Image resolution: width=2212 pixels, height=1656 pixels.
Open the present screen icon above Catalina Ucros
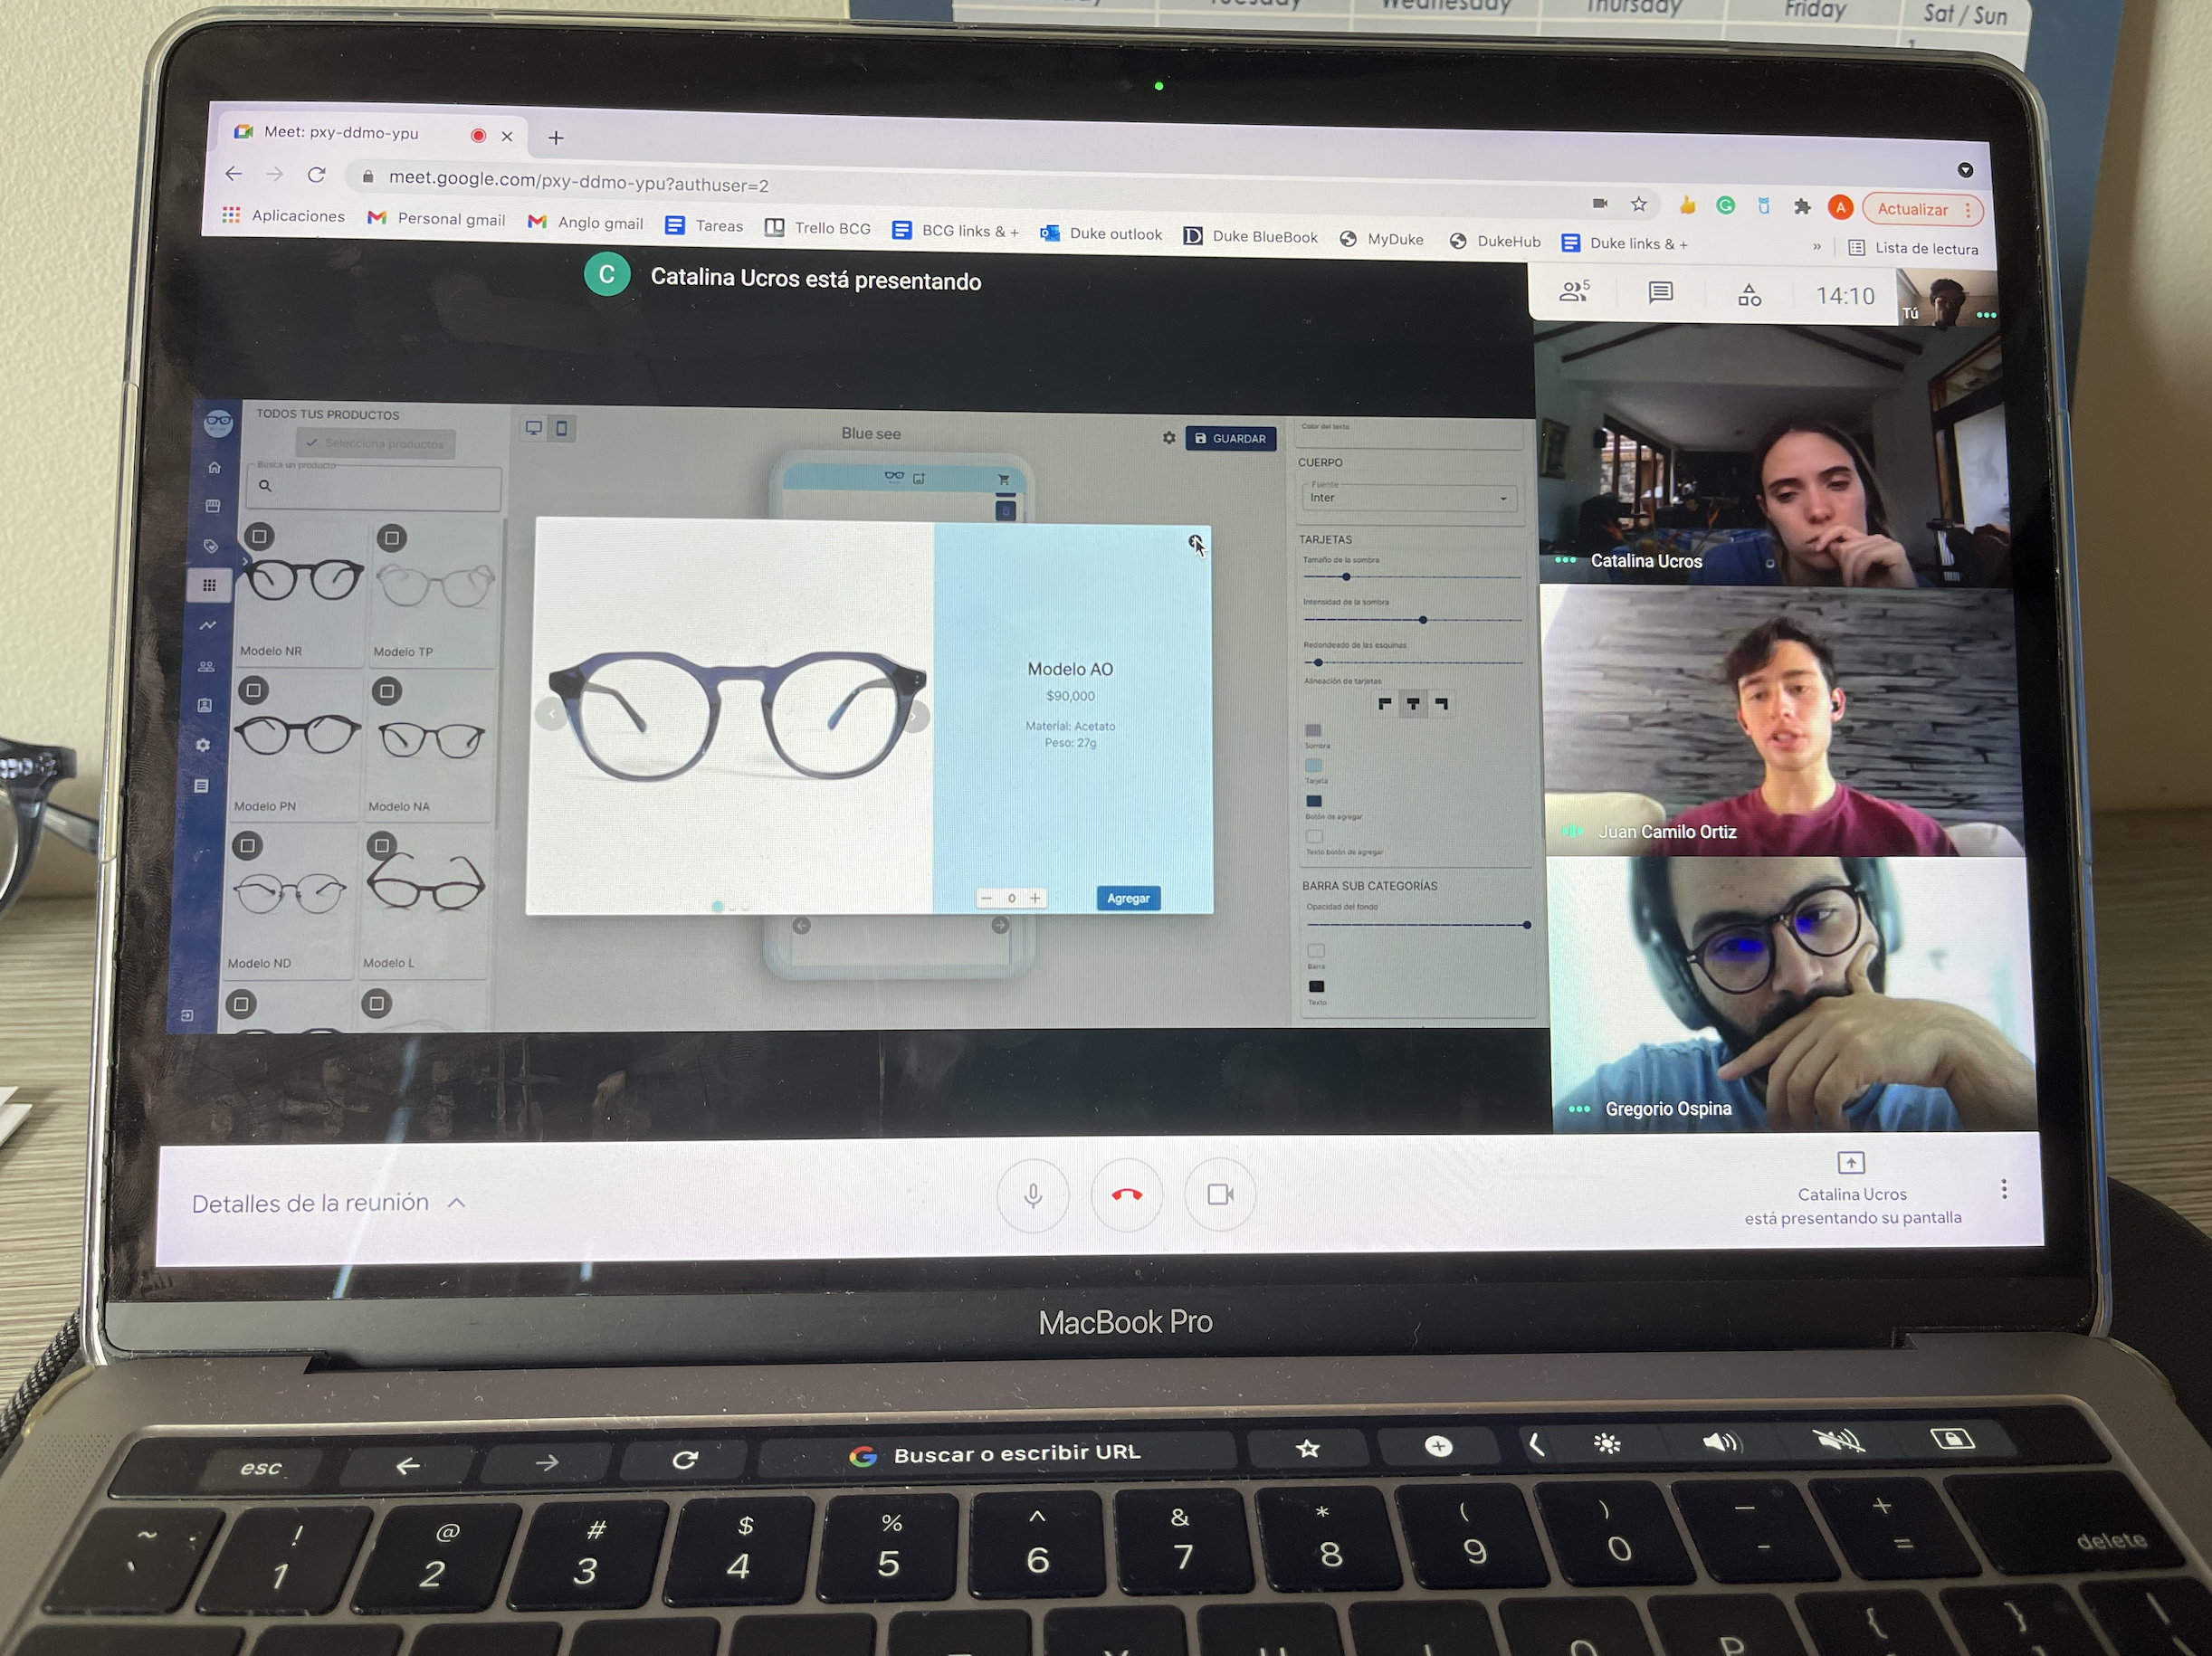(1851, 1162)
